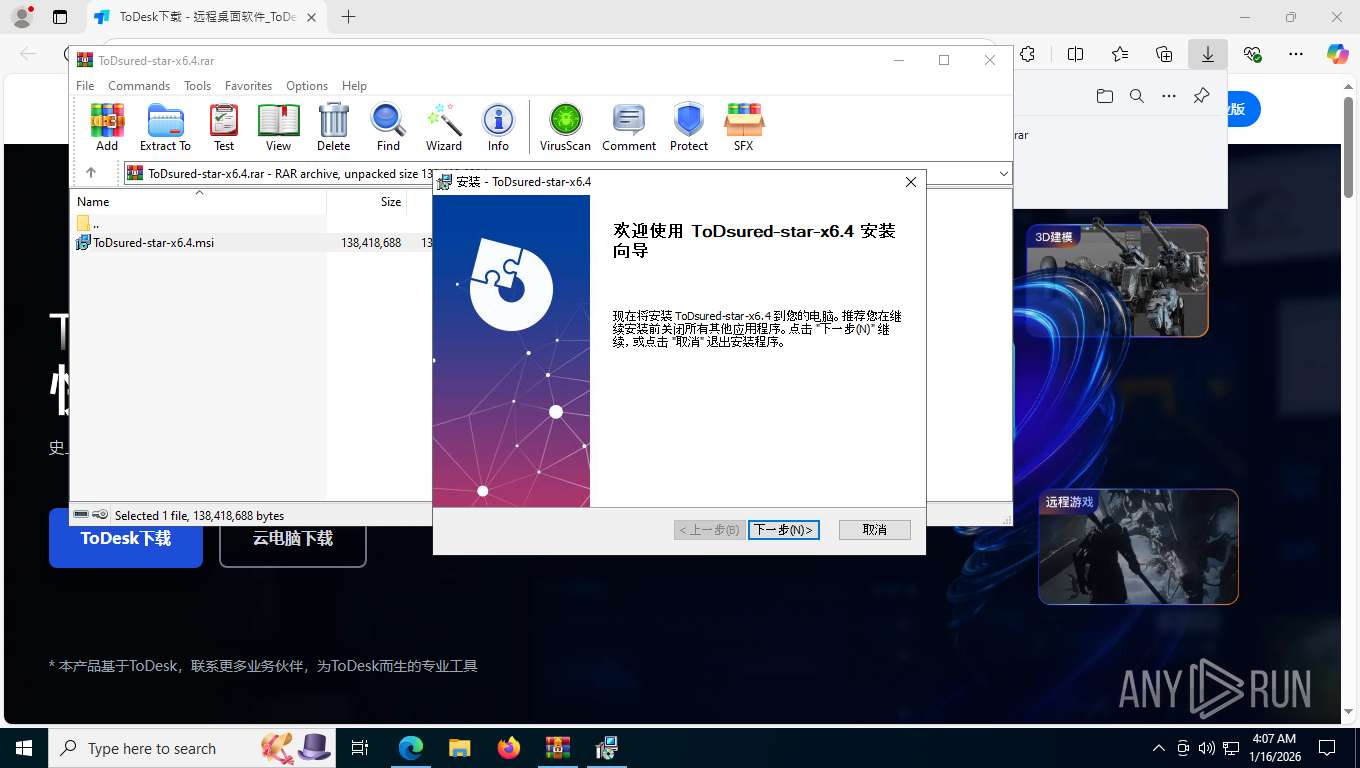
Task: Click 取消 to cancel the installer
Action: click(875, 530)
